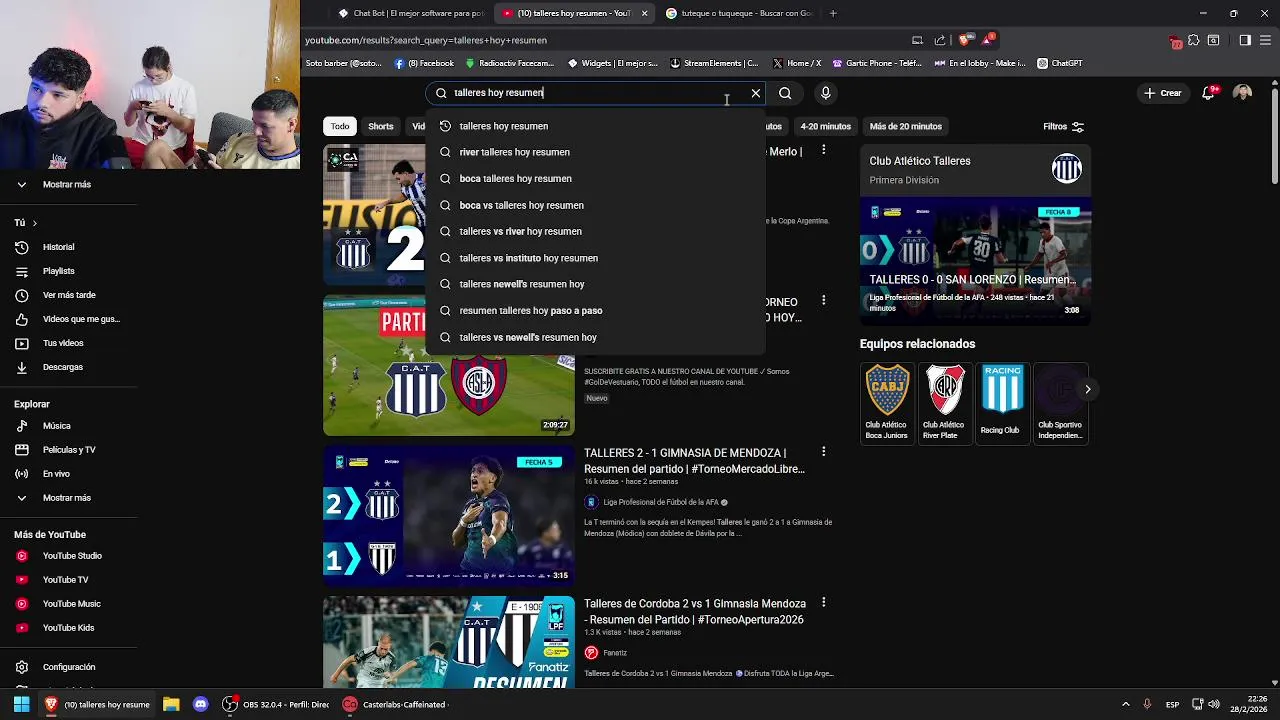Open Ver más tarde in the sidebar
This screenshot has height=720, width=1280.
coord(68,295)
